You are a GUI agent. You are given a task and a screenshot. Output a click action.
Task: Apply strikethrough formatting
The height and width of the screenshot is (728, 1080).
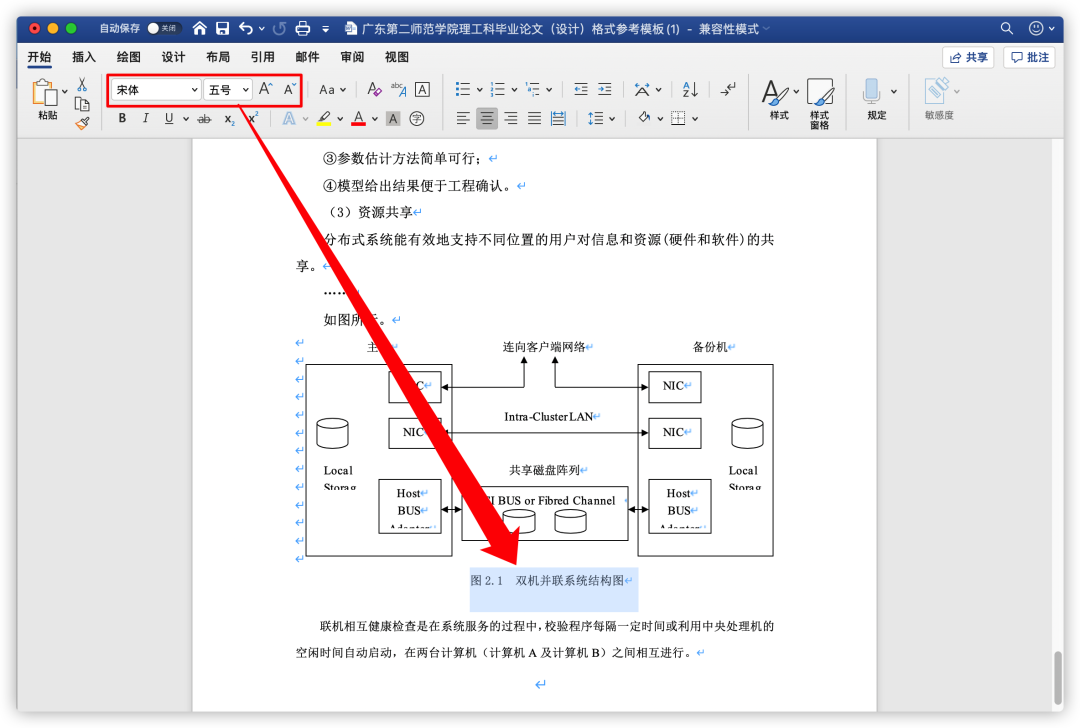pos(204,118)
